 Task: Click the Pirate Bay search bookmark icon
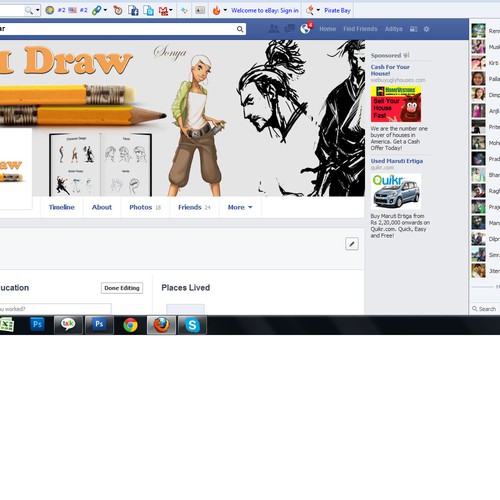pyautogui.click(x=310, y=10)
